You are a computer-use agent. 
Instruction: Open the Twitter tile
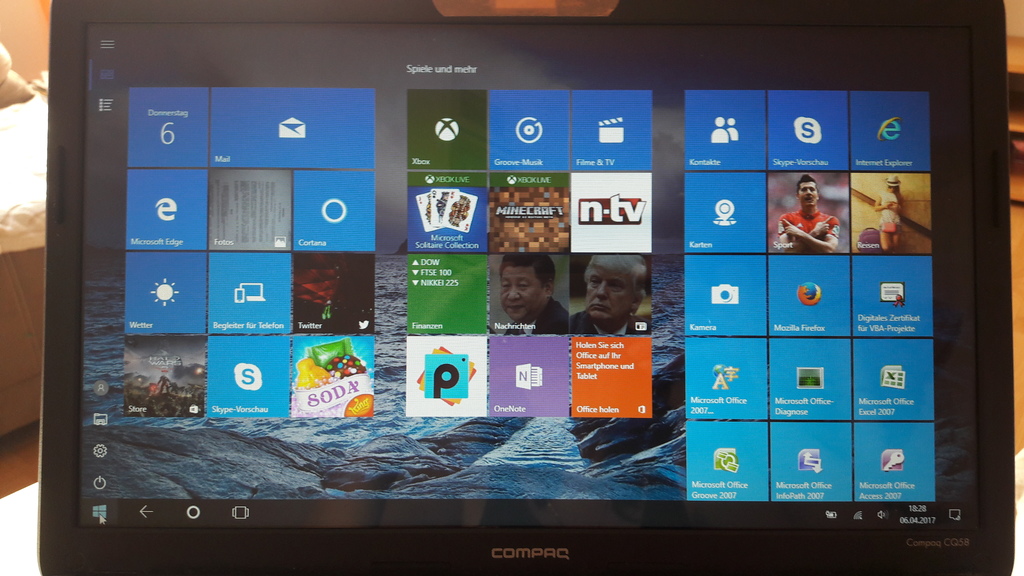pyautogui.click(x=333, y=294)
